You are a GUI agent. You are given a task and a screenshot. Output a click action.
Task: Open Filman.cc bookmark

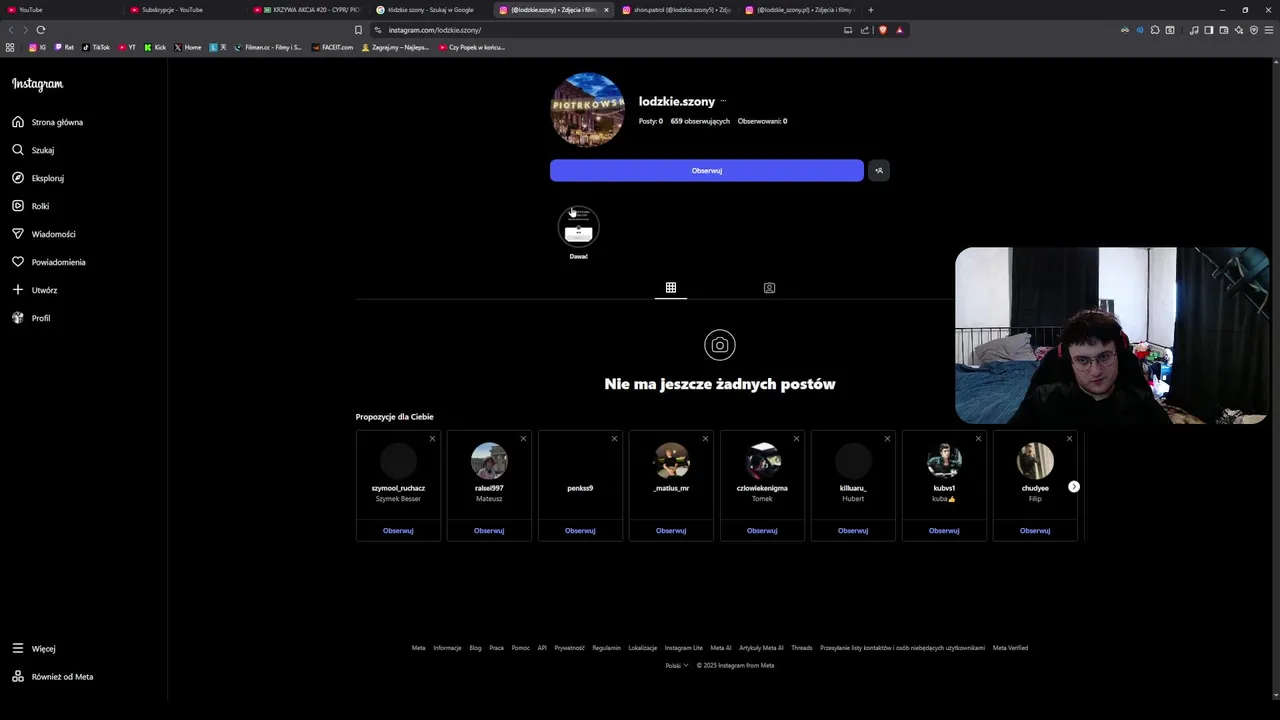click(x=269, y=47)
